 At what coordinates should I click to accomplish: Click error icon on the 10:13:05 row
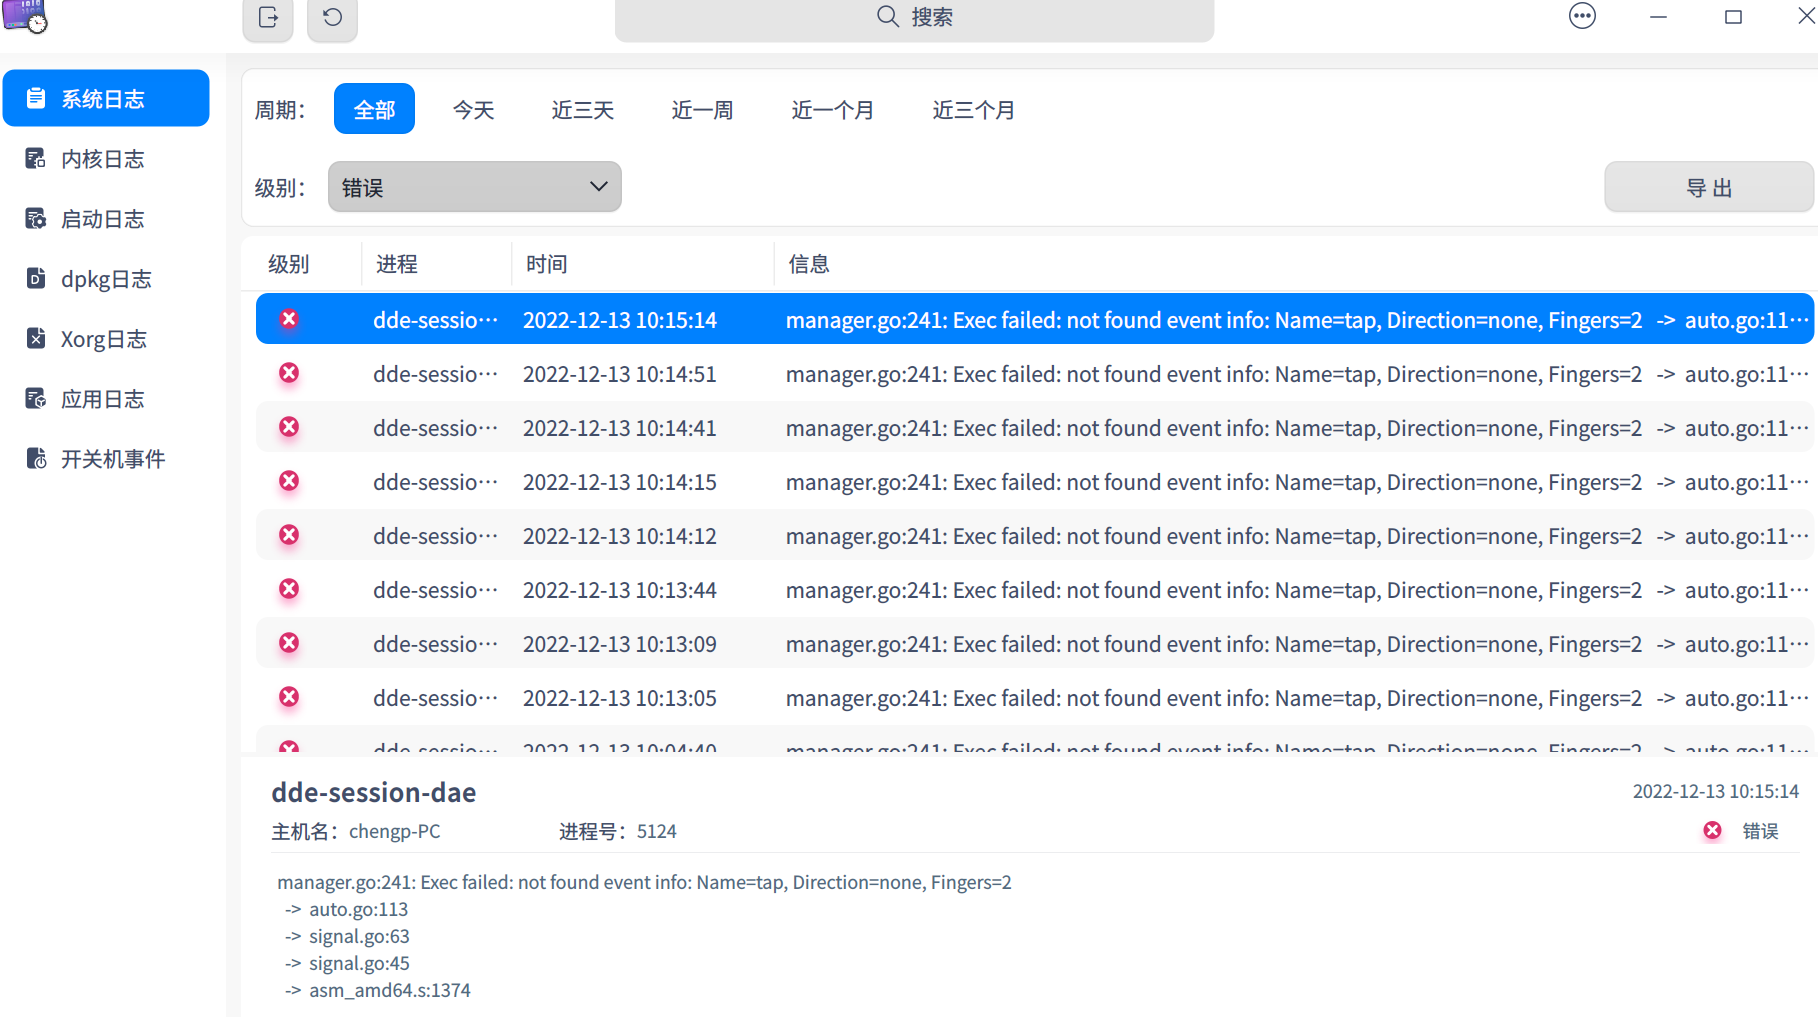[289, 697]
